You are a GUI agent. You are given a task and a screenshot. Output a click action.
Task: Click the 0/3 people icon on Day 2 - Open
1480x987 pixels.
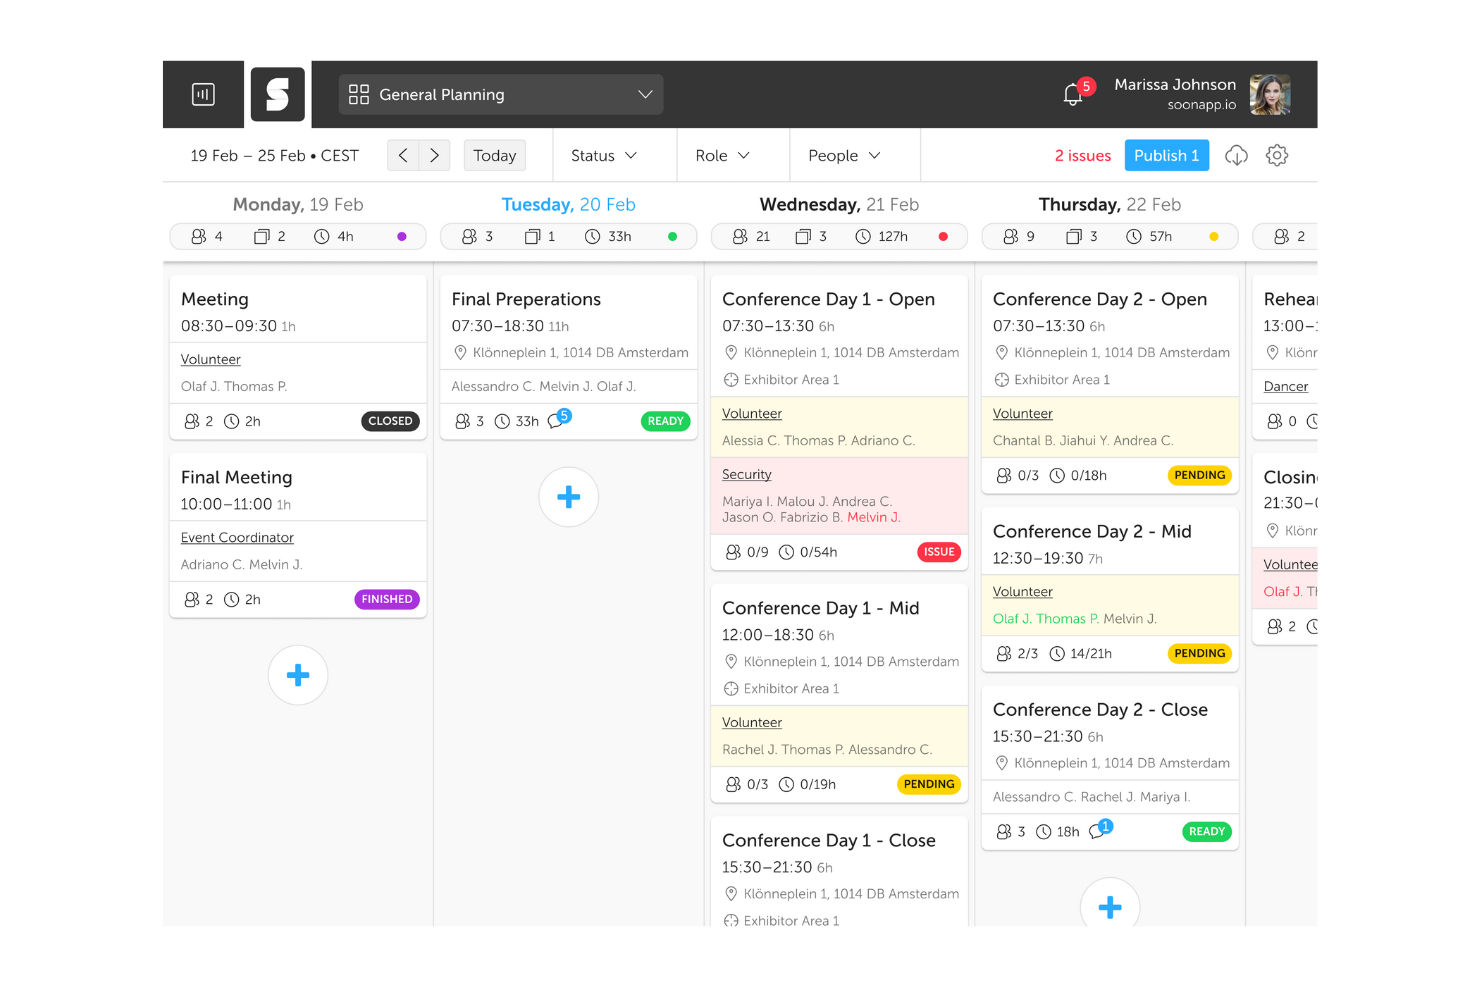[1004, 476]
